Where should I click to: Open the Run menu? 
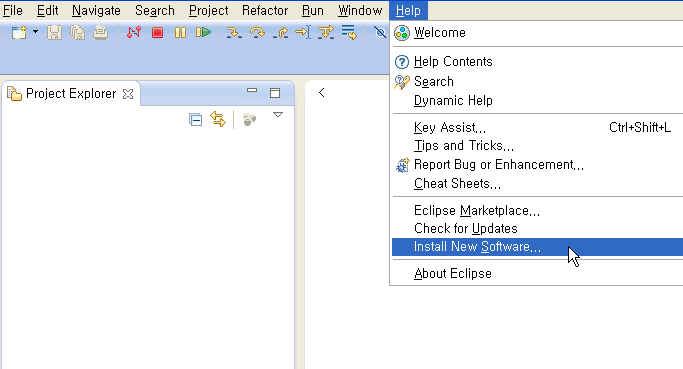312,10
